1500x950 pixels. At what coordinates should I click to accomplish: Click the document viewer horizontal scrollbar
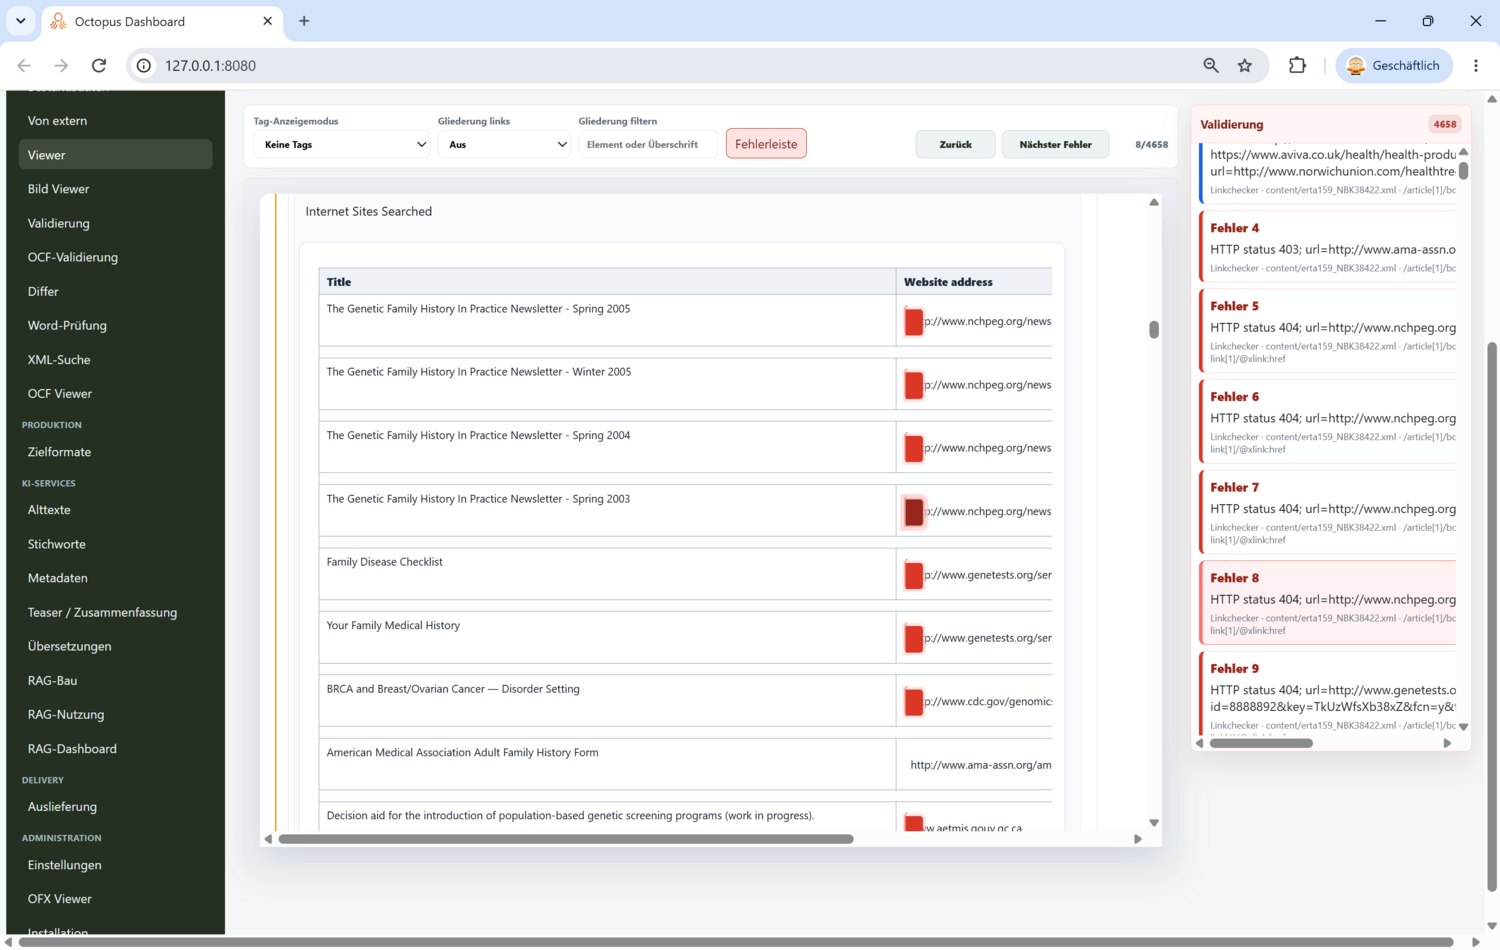(x=566, y=839)
